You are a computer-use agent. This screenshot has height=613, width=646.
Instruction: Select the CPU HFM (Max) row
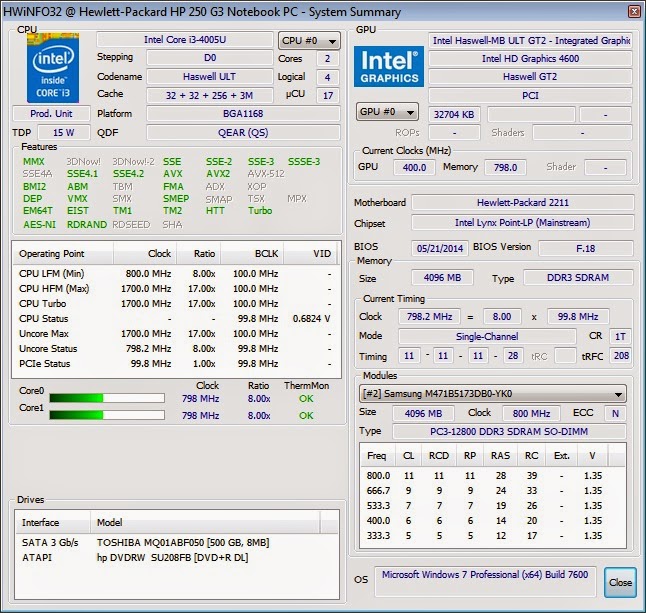pyautogui.click(x=175, y=288)
